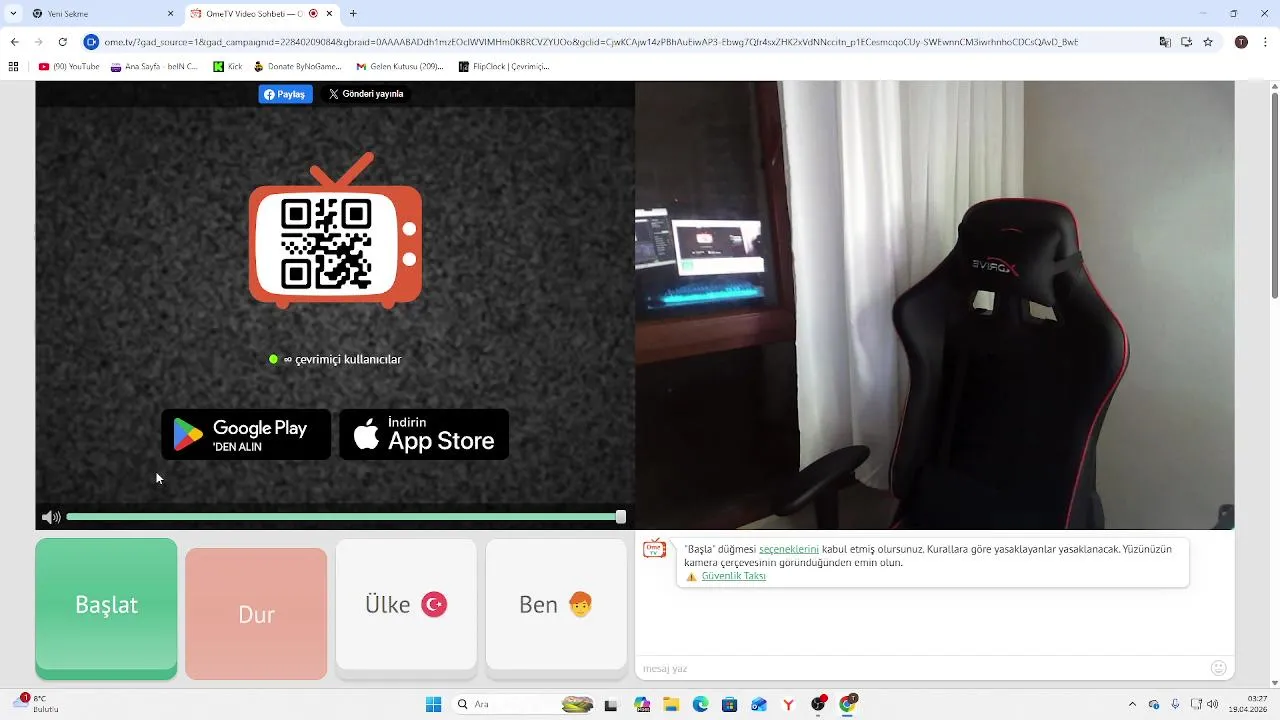This screenshot has width=1280, height=720.
Task: Bookmark this page with star icon
Action: [x=1208, y=42]
